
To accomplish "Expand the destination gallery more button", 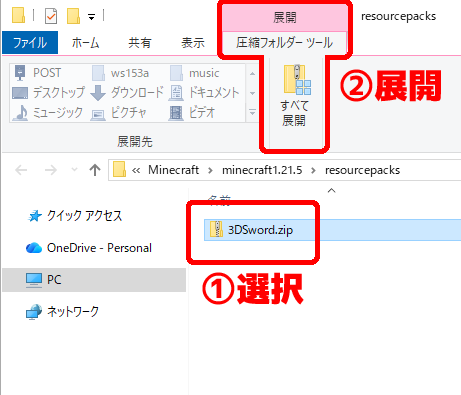I will click(x=252, y=112).
